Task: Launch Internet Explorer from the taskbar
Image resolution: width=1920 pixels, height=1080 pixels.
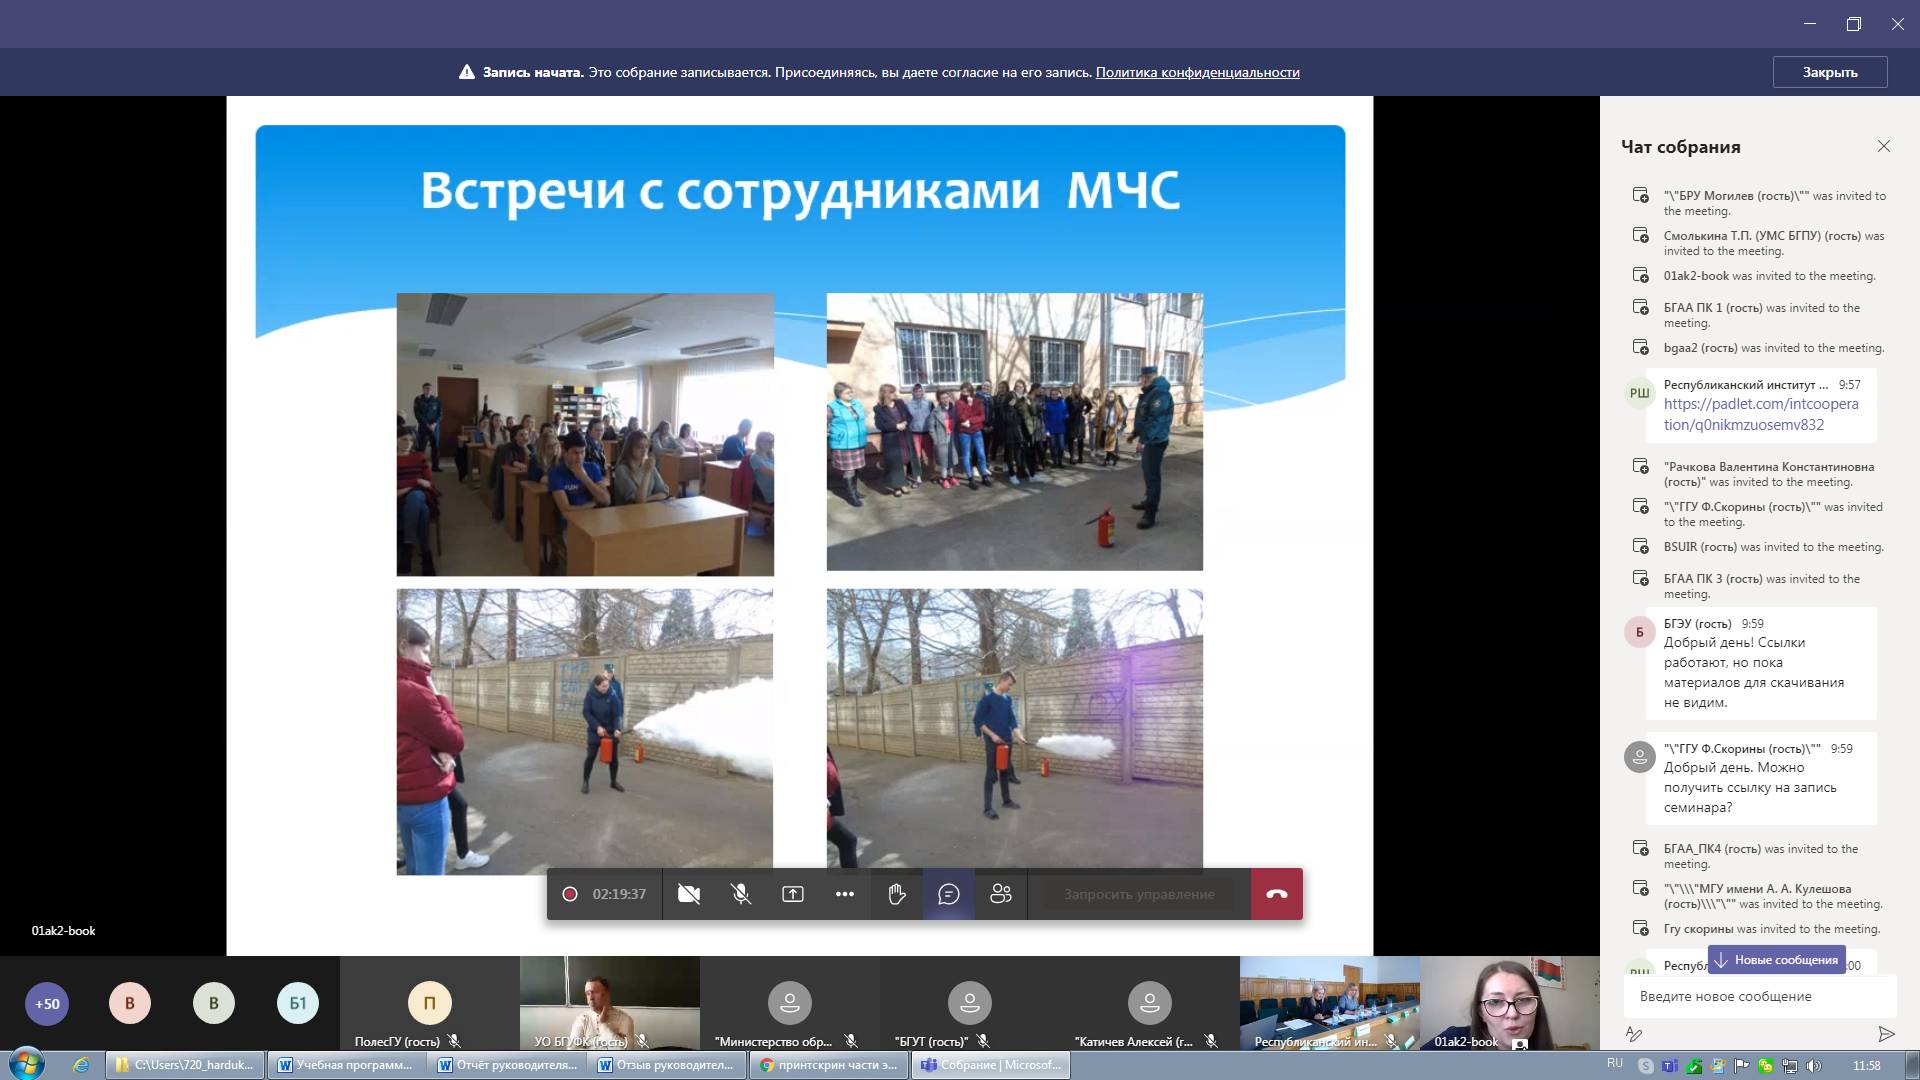Action: (x=80, y=1065)
